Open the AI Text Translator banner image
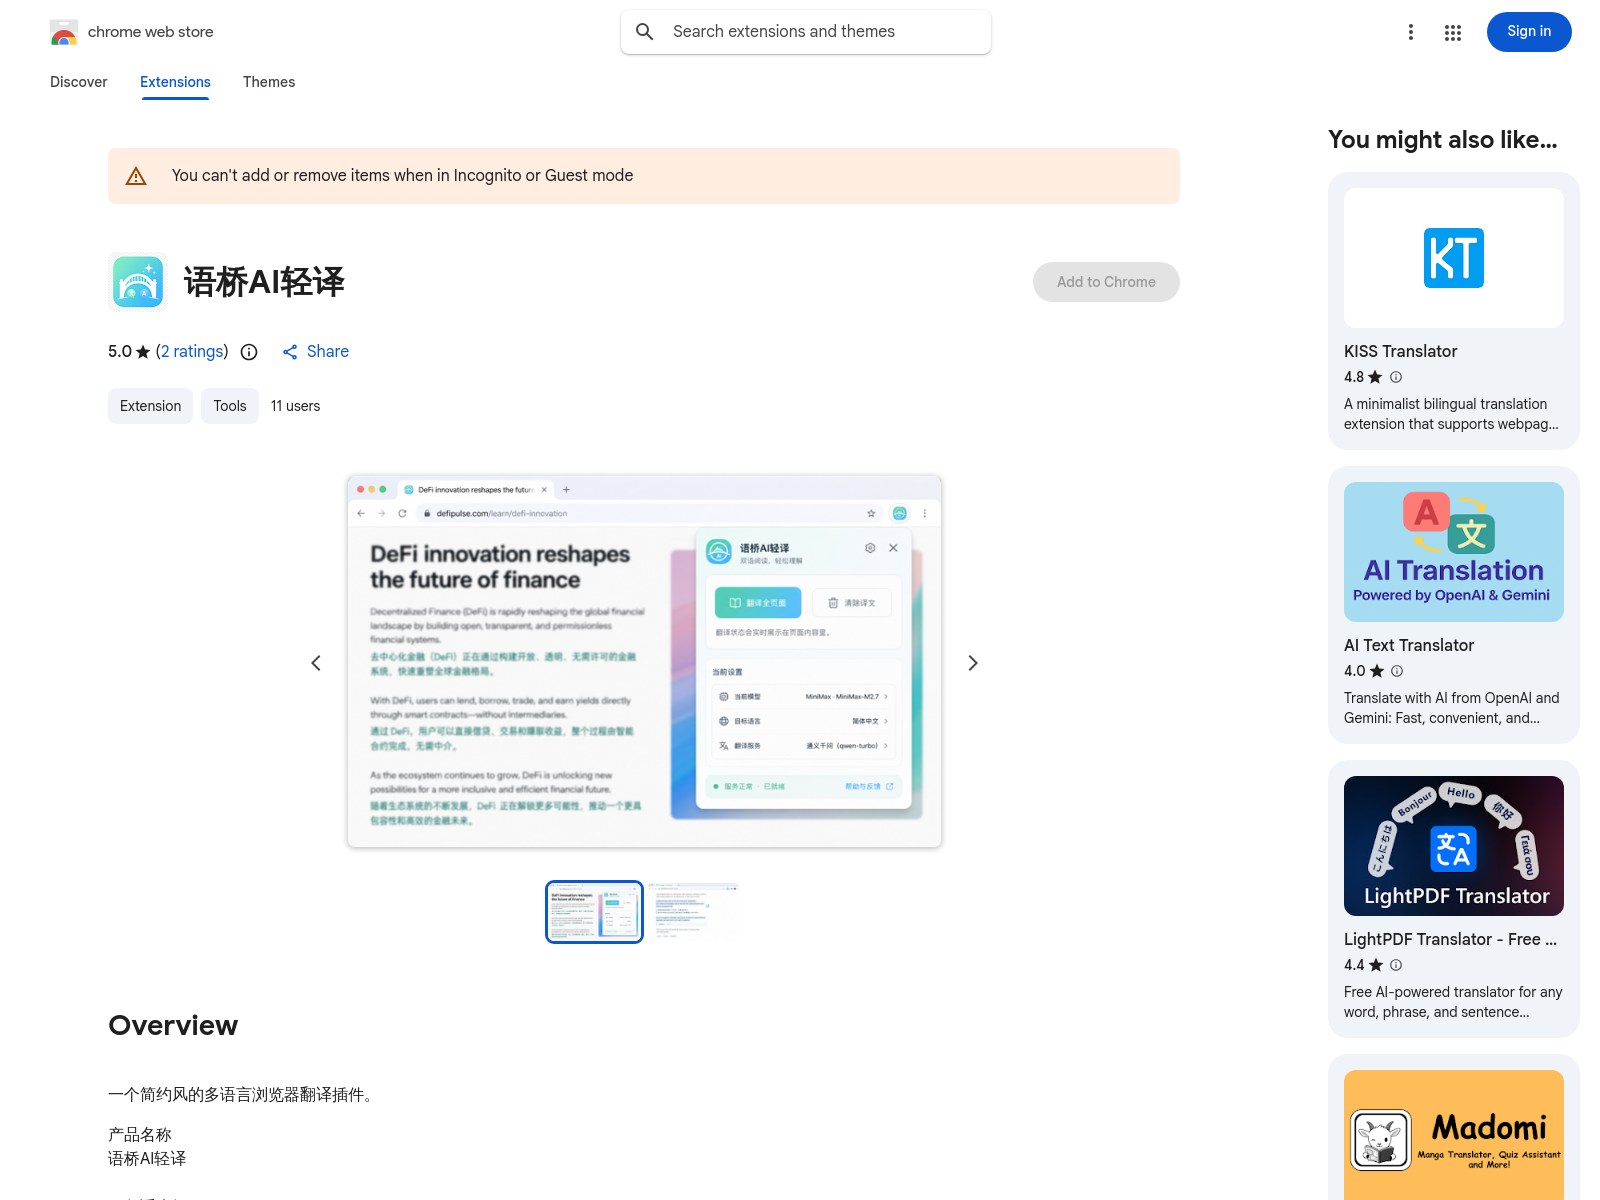Viewport: 1600px width, 1200px height. point(1454,552)
